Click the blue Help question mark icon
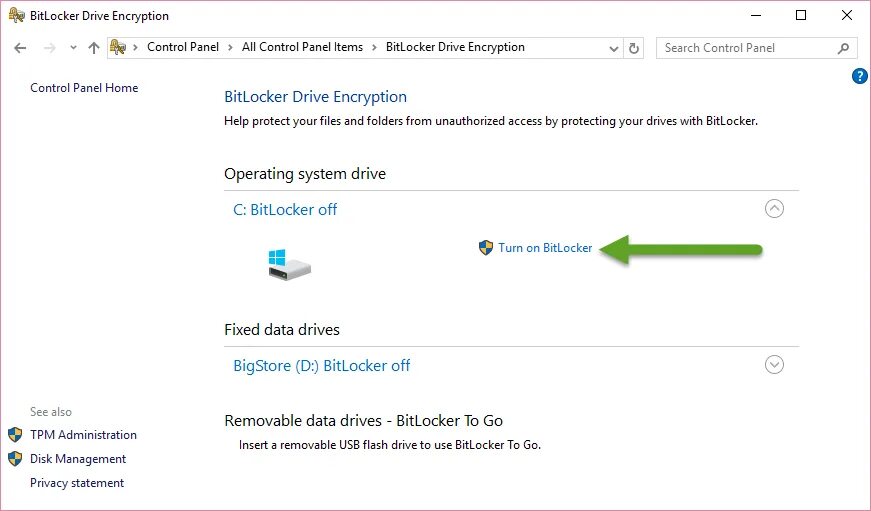Screen dimensions: 871x511 click(x=860, y=76)
